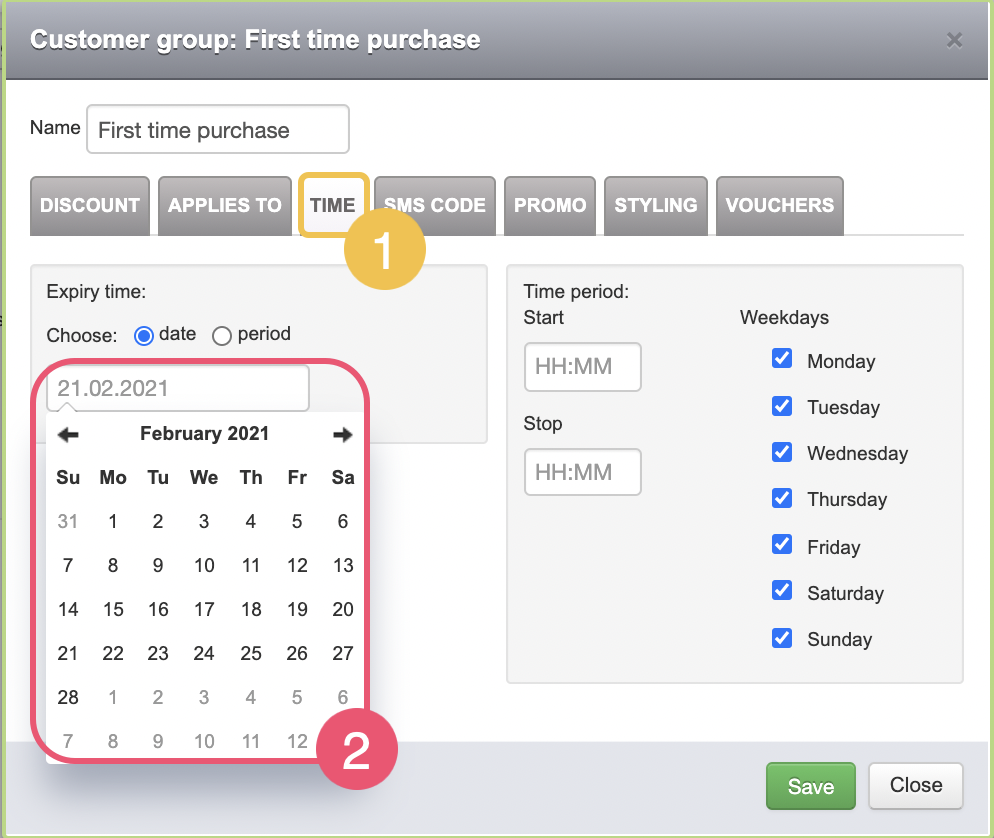
Task: Pick February 15 in the calendar
Action: (113, 610)
